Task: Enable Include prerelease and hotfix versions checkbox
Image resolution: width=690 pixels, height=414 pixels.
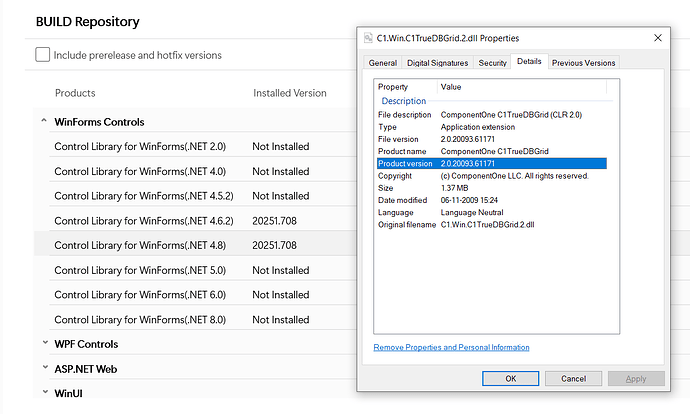Action: click(43, 55)
